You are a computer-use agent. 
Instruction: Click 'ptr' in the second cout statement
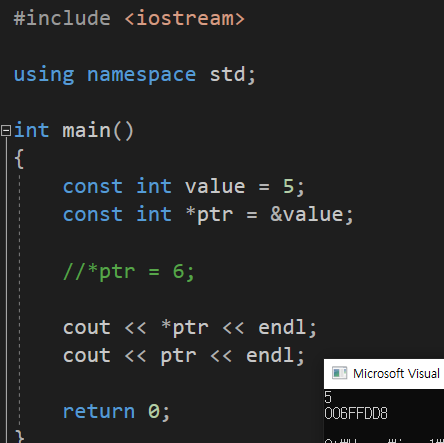pos(178,356)
